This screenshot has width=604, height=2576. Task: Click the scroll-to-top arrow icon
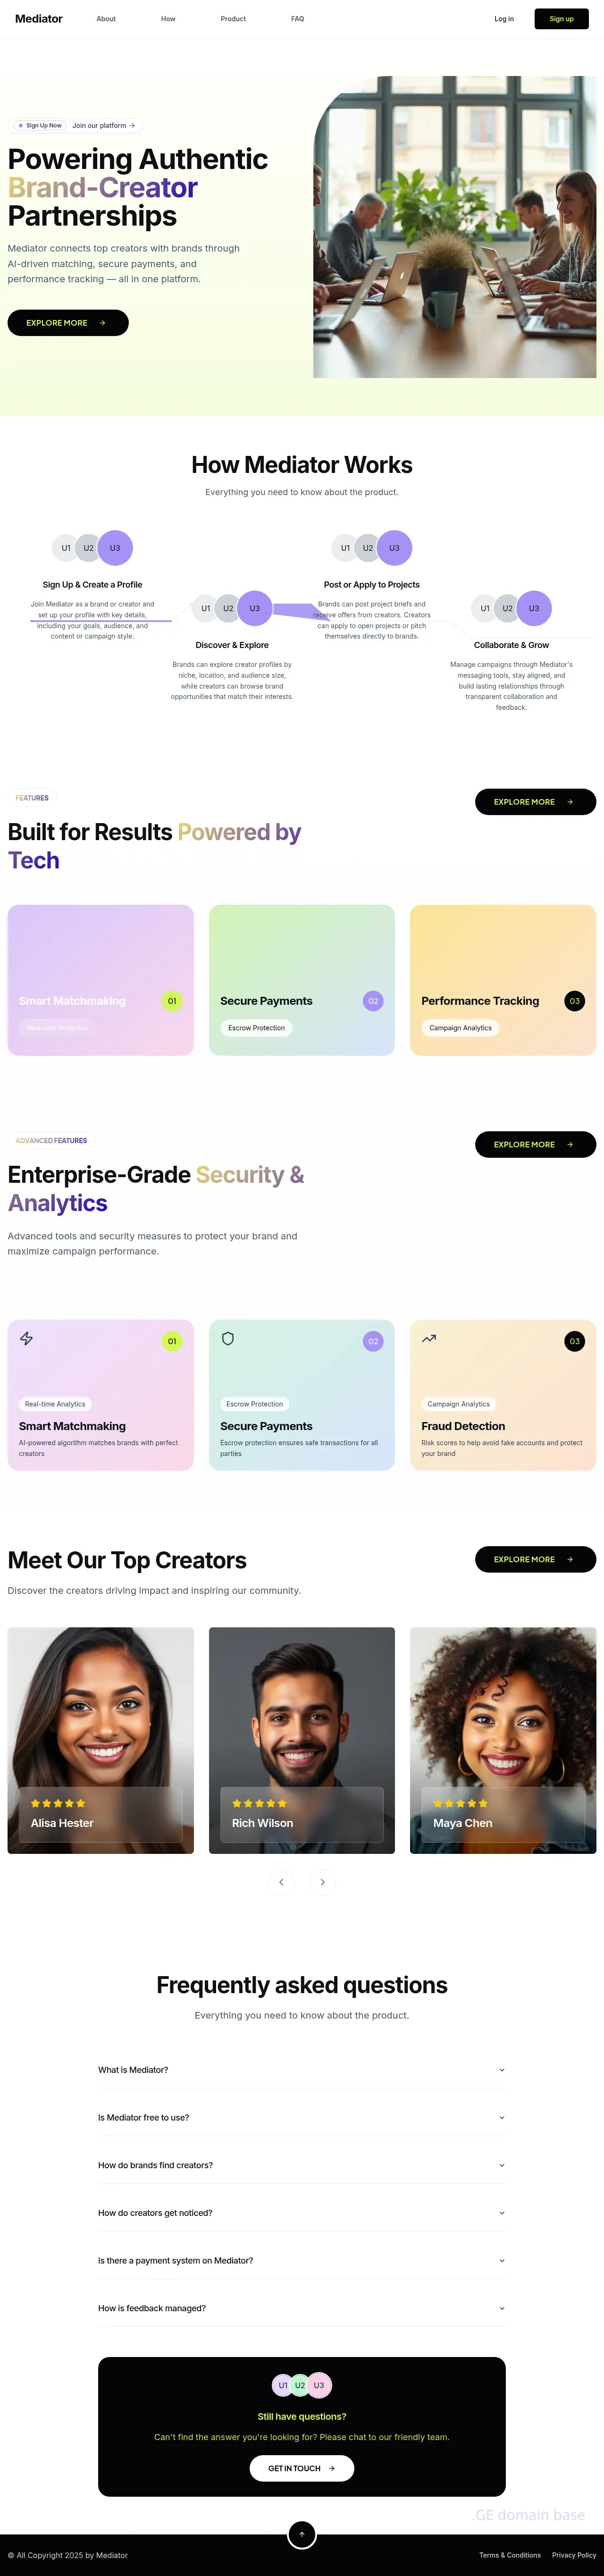point(302,2534)
